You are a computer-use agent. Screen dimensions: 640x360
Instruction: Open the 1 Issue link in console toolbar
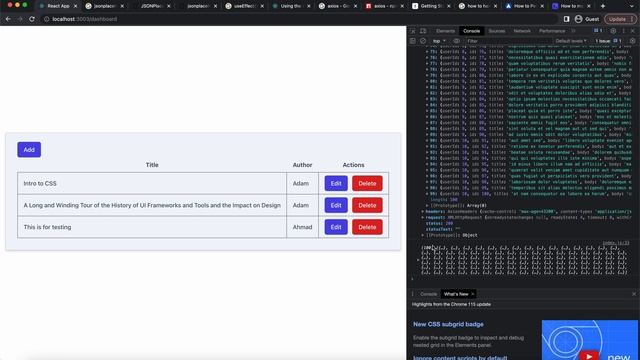click(608, 41)
